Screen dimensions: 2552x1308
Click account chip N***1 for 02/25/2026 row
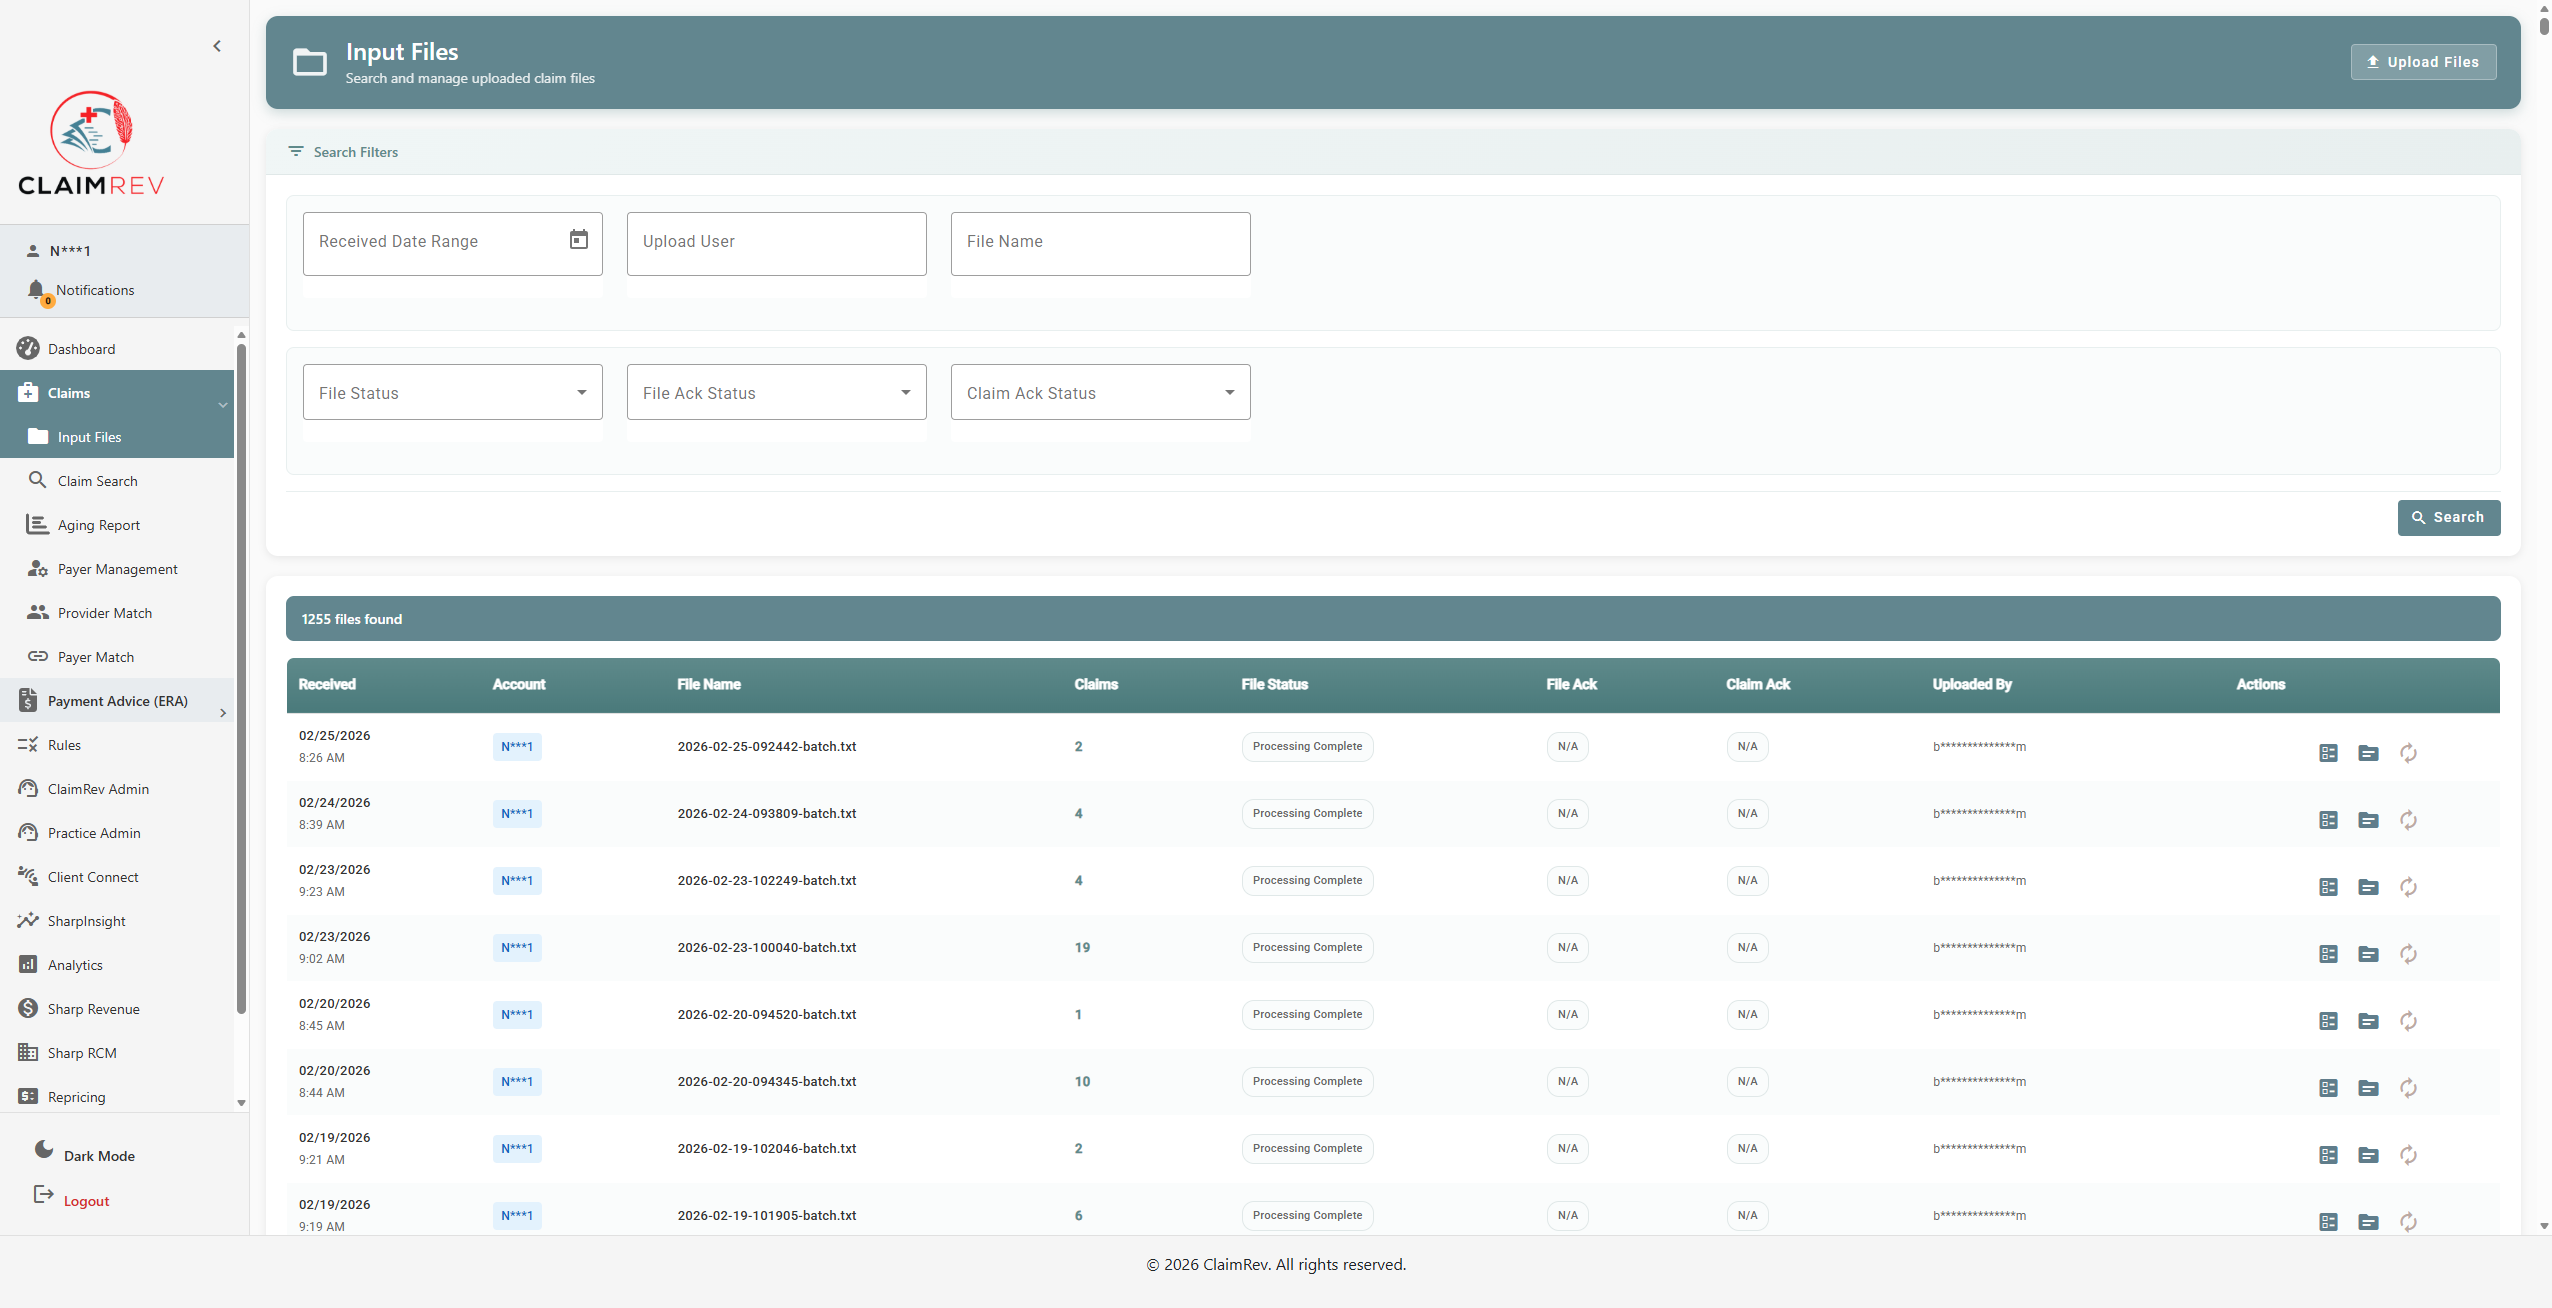pos(517,747)
